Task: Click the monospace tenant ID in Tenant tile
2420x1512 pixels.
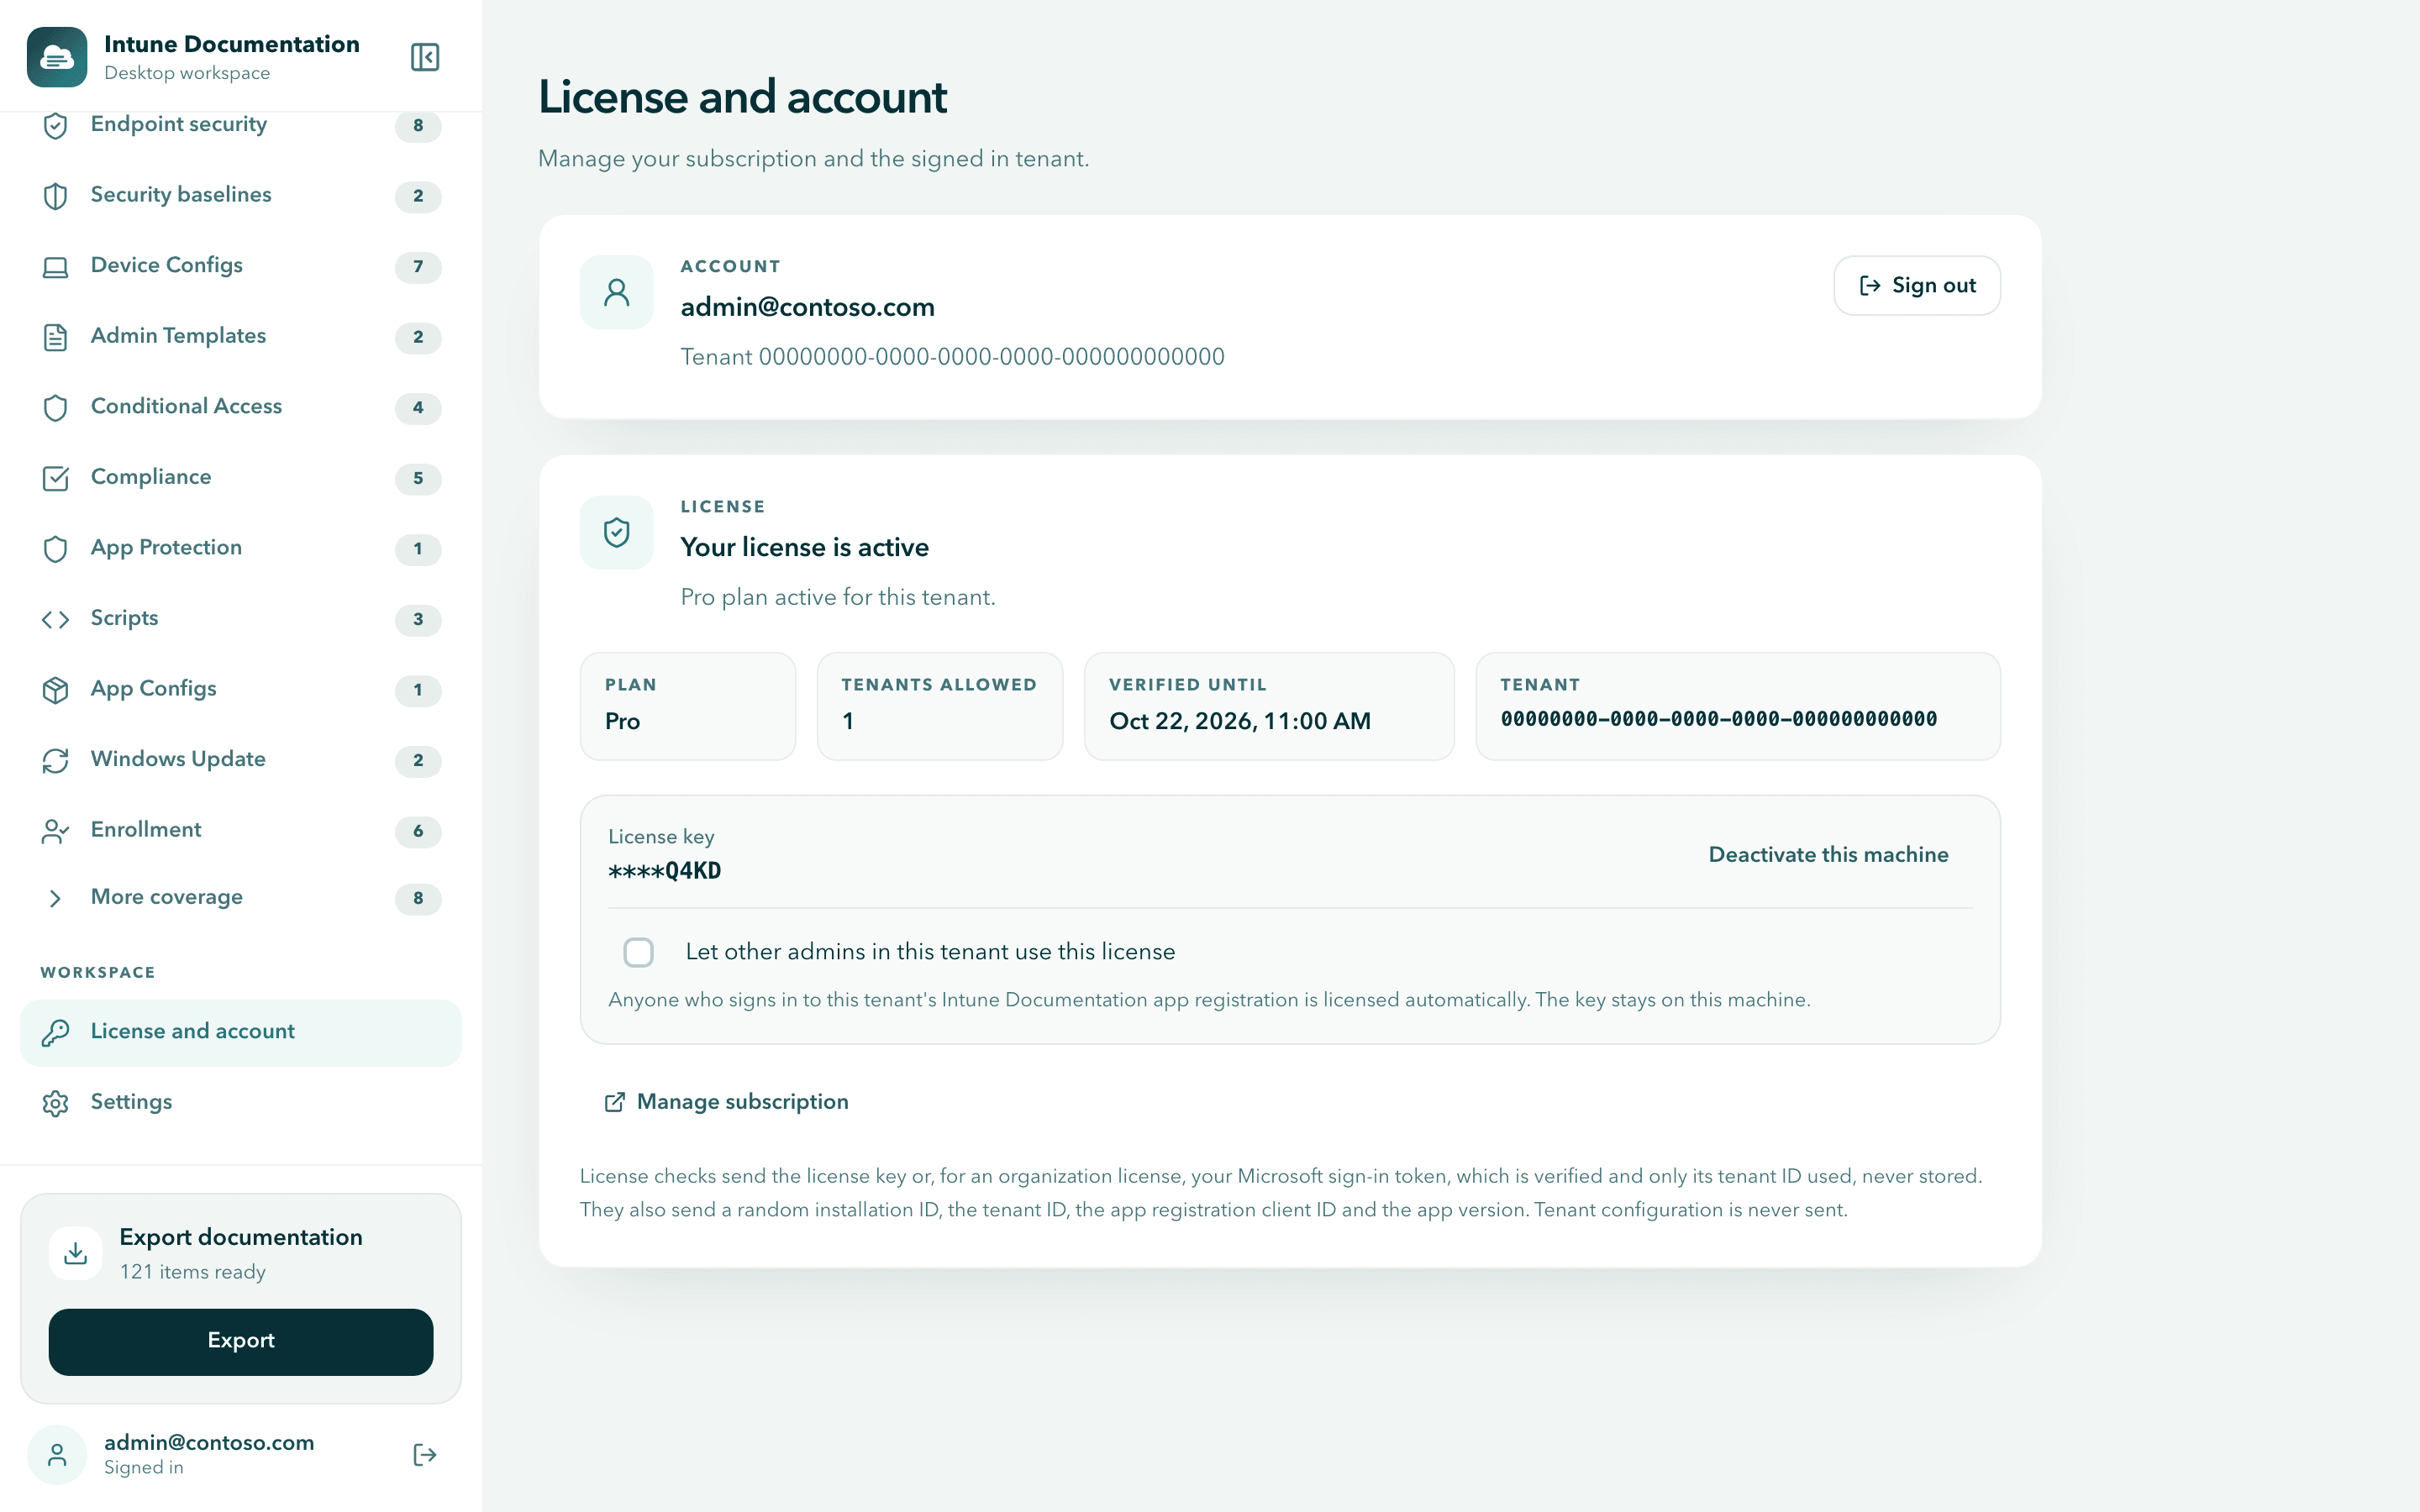Action: point(1719,719)
